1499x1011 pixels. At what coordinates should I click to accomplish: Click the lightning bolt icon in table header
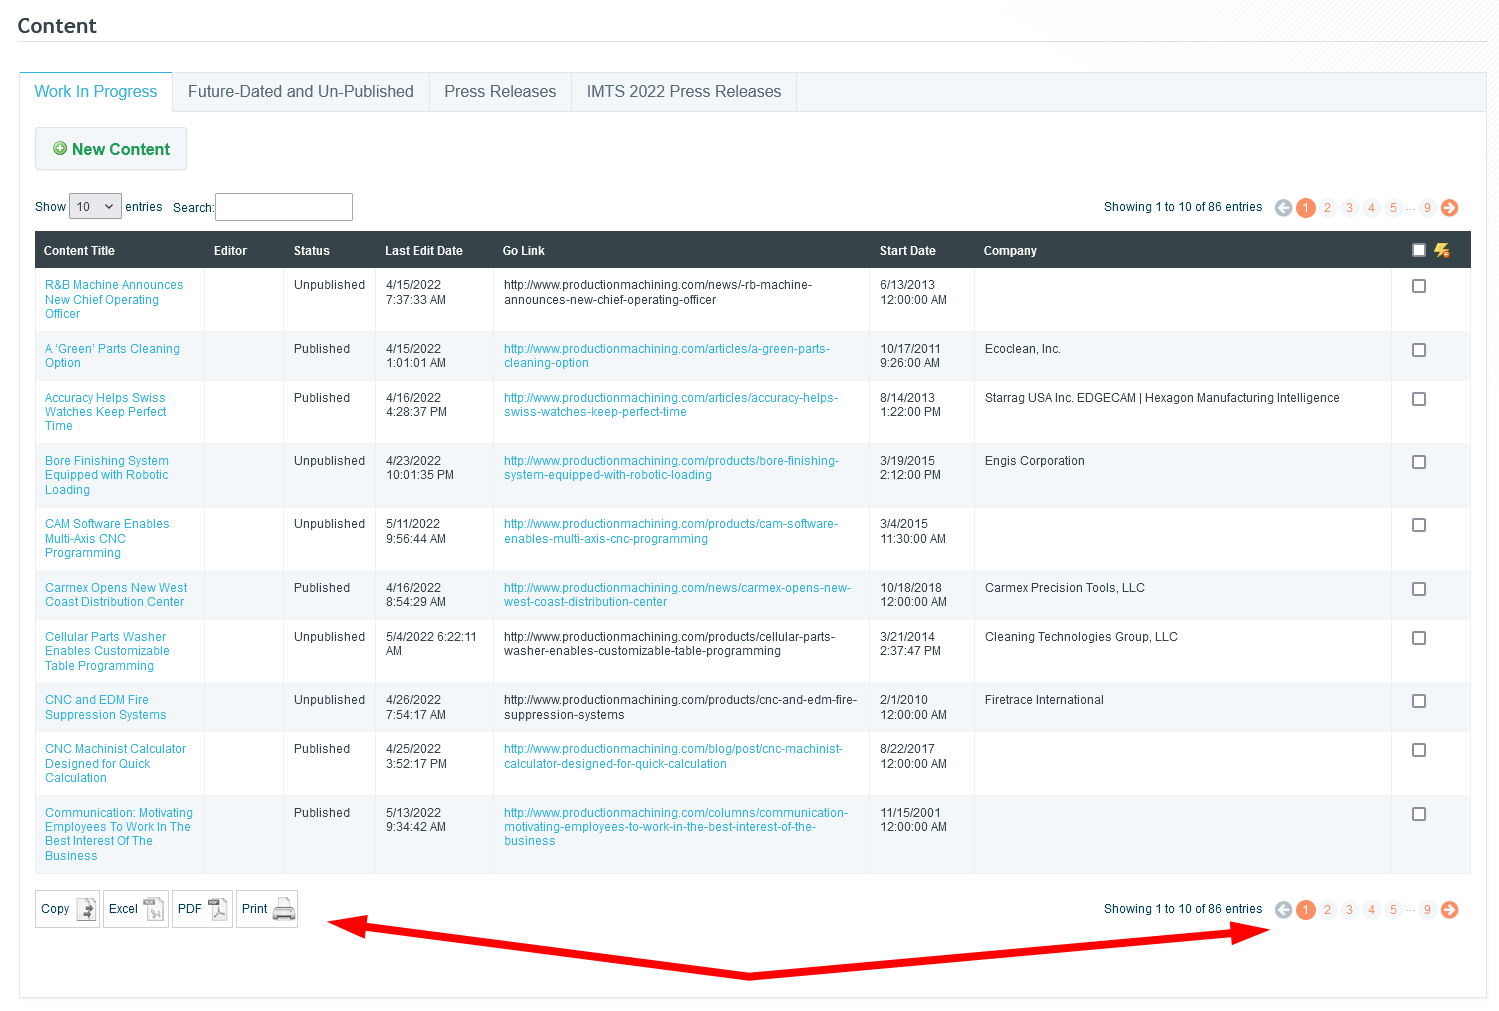[x=1441, y=250]
